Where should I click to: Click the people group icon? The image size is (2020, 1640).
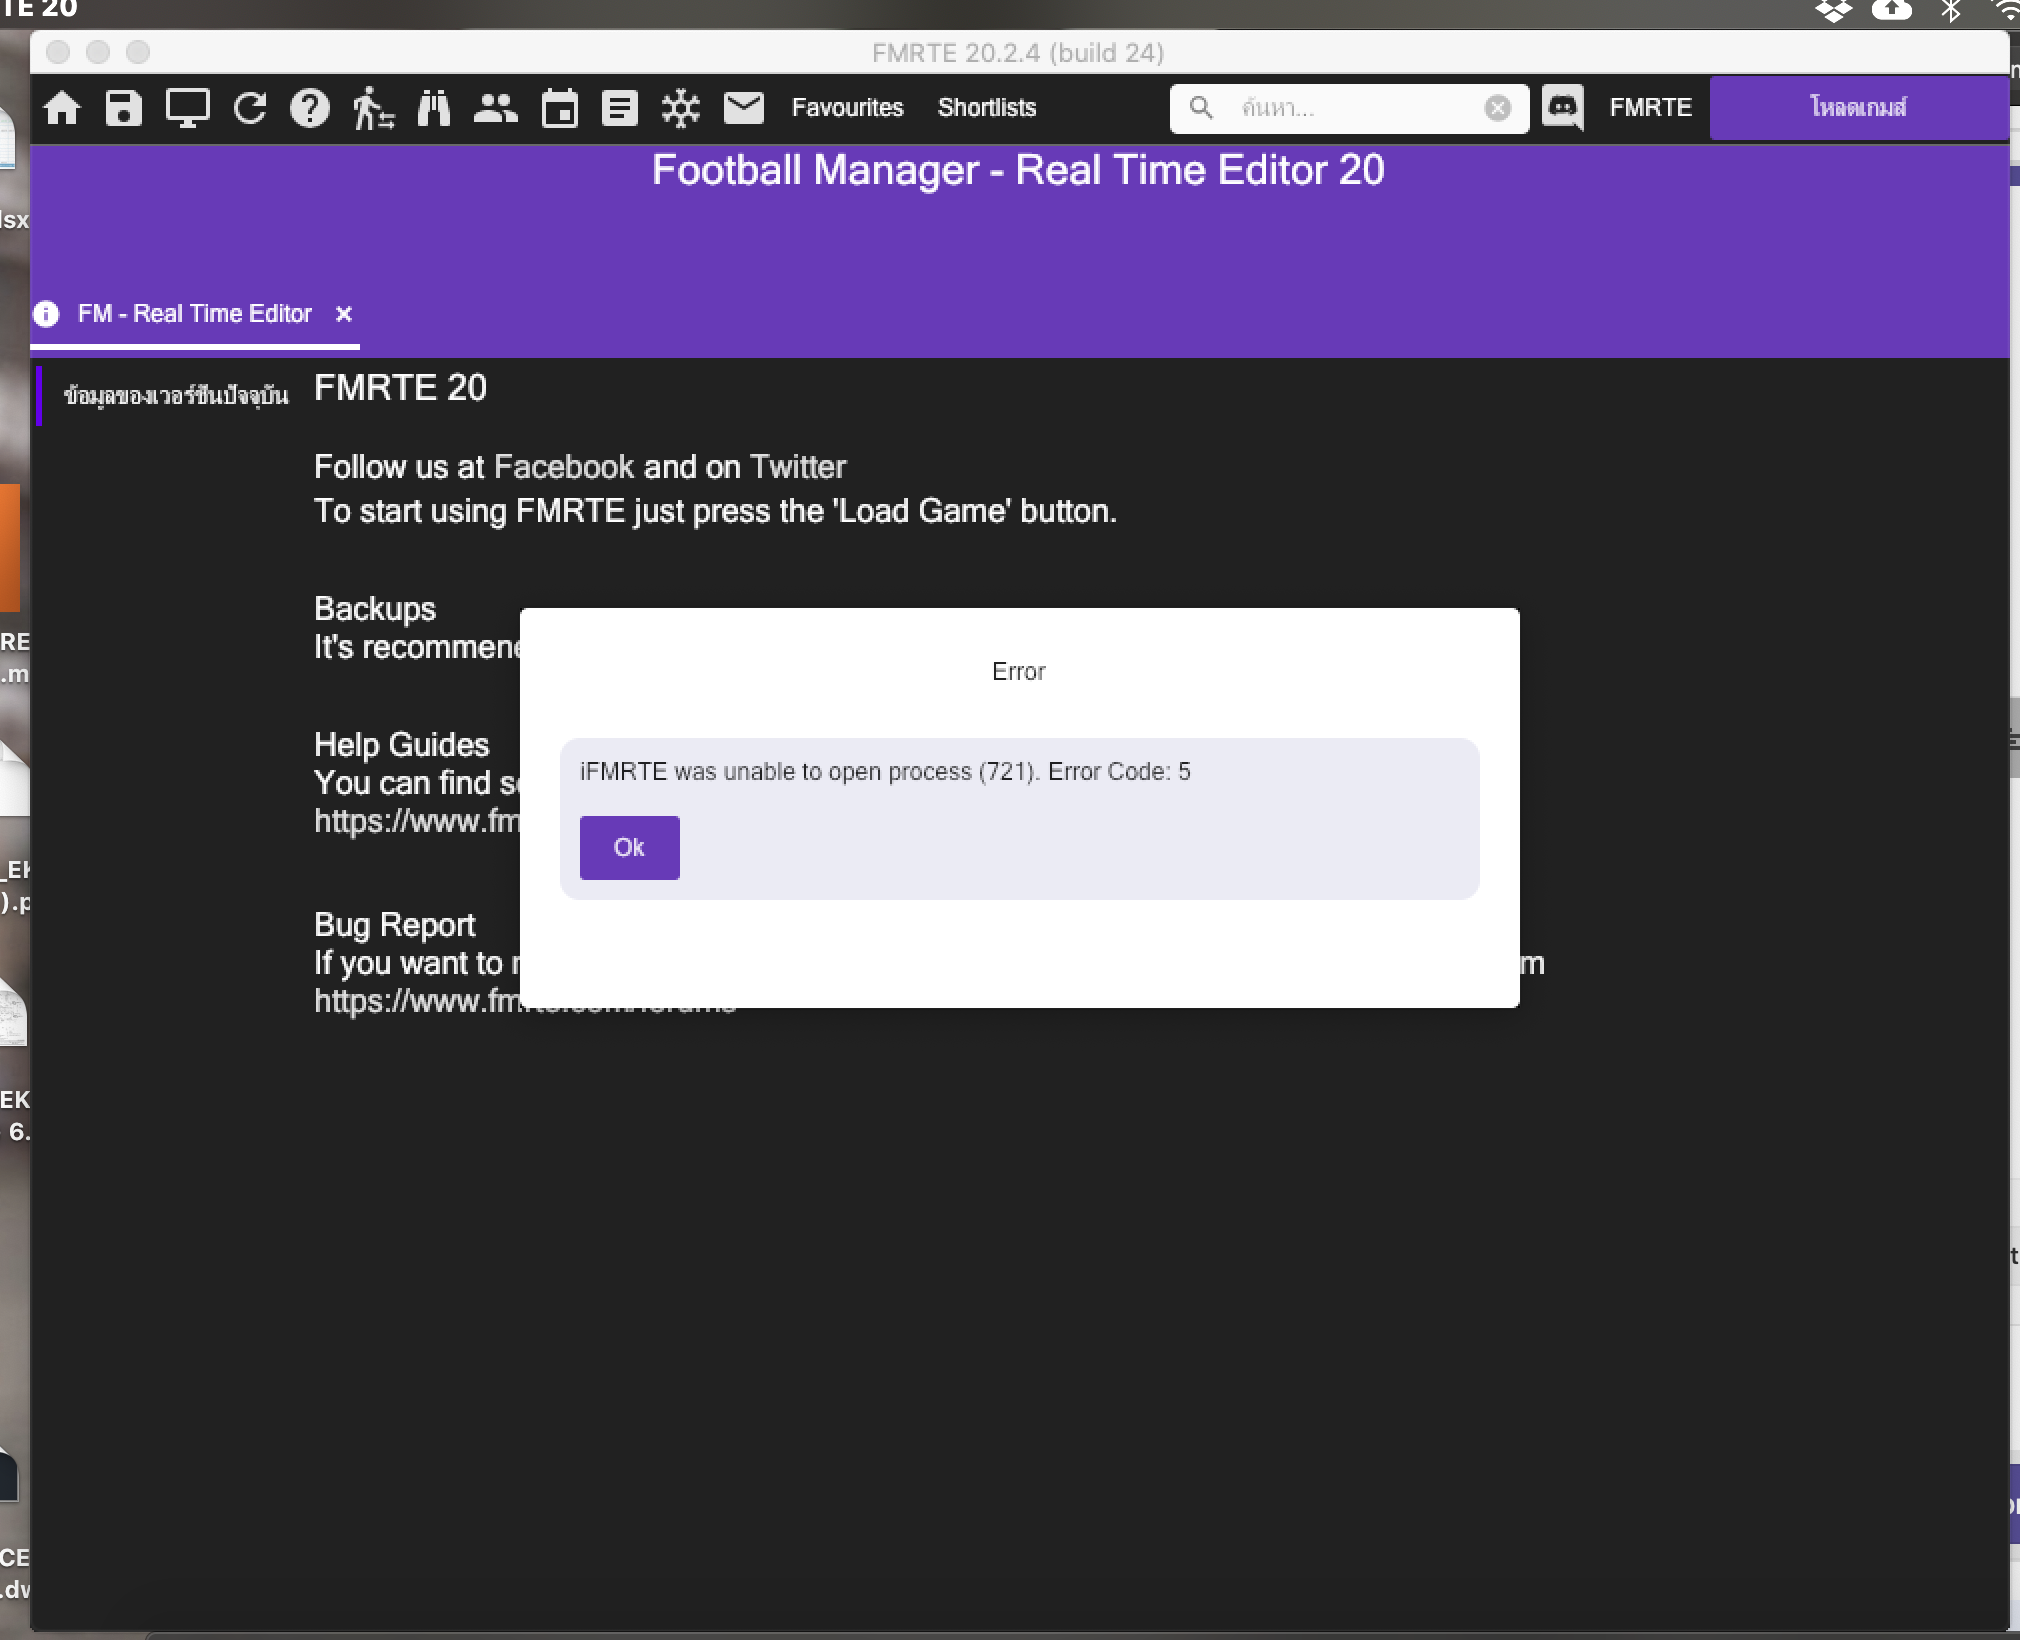(x=495, y=108)
